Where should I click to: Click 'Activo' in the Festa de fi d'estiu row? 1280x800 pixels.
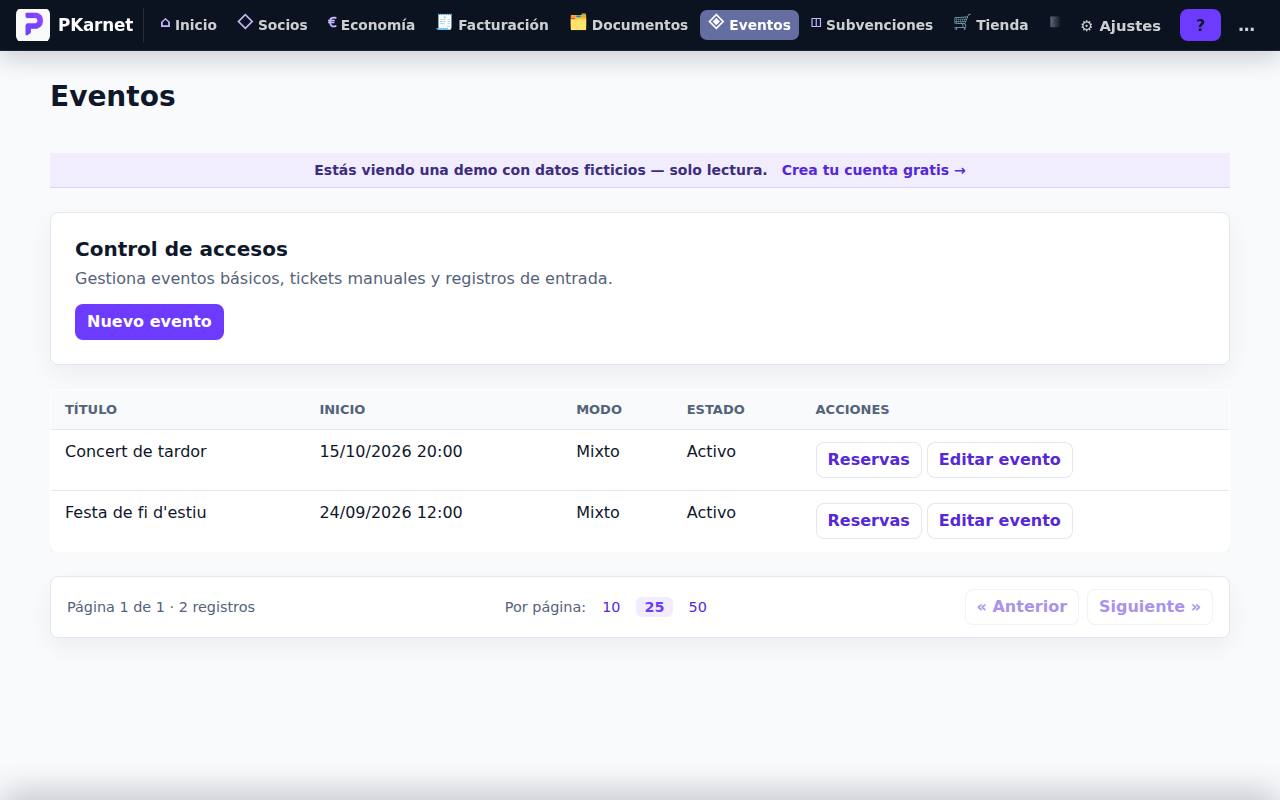click(x=711, y=513)
